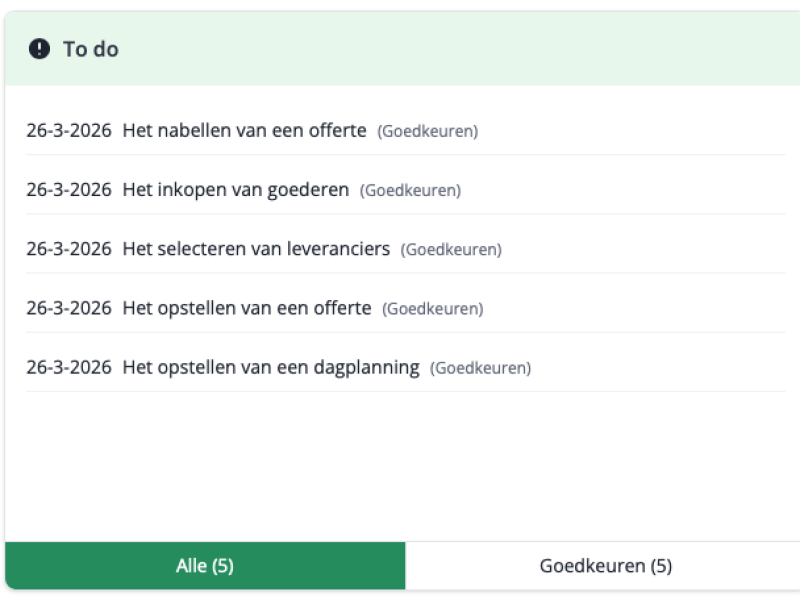
Task: Click the date before 'Het selecteren van leveranciers'
Action: 70,248
